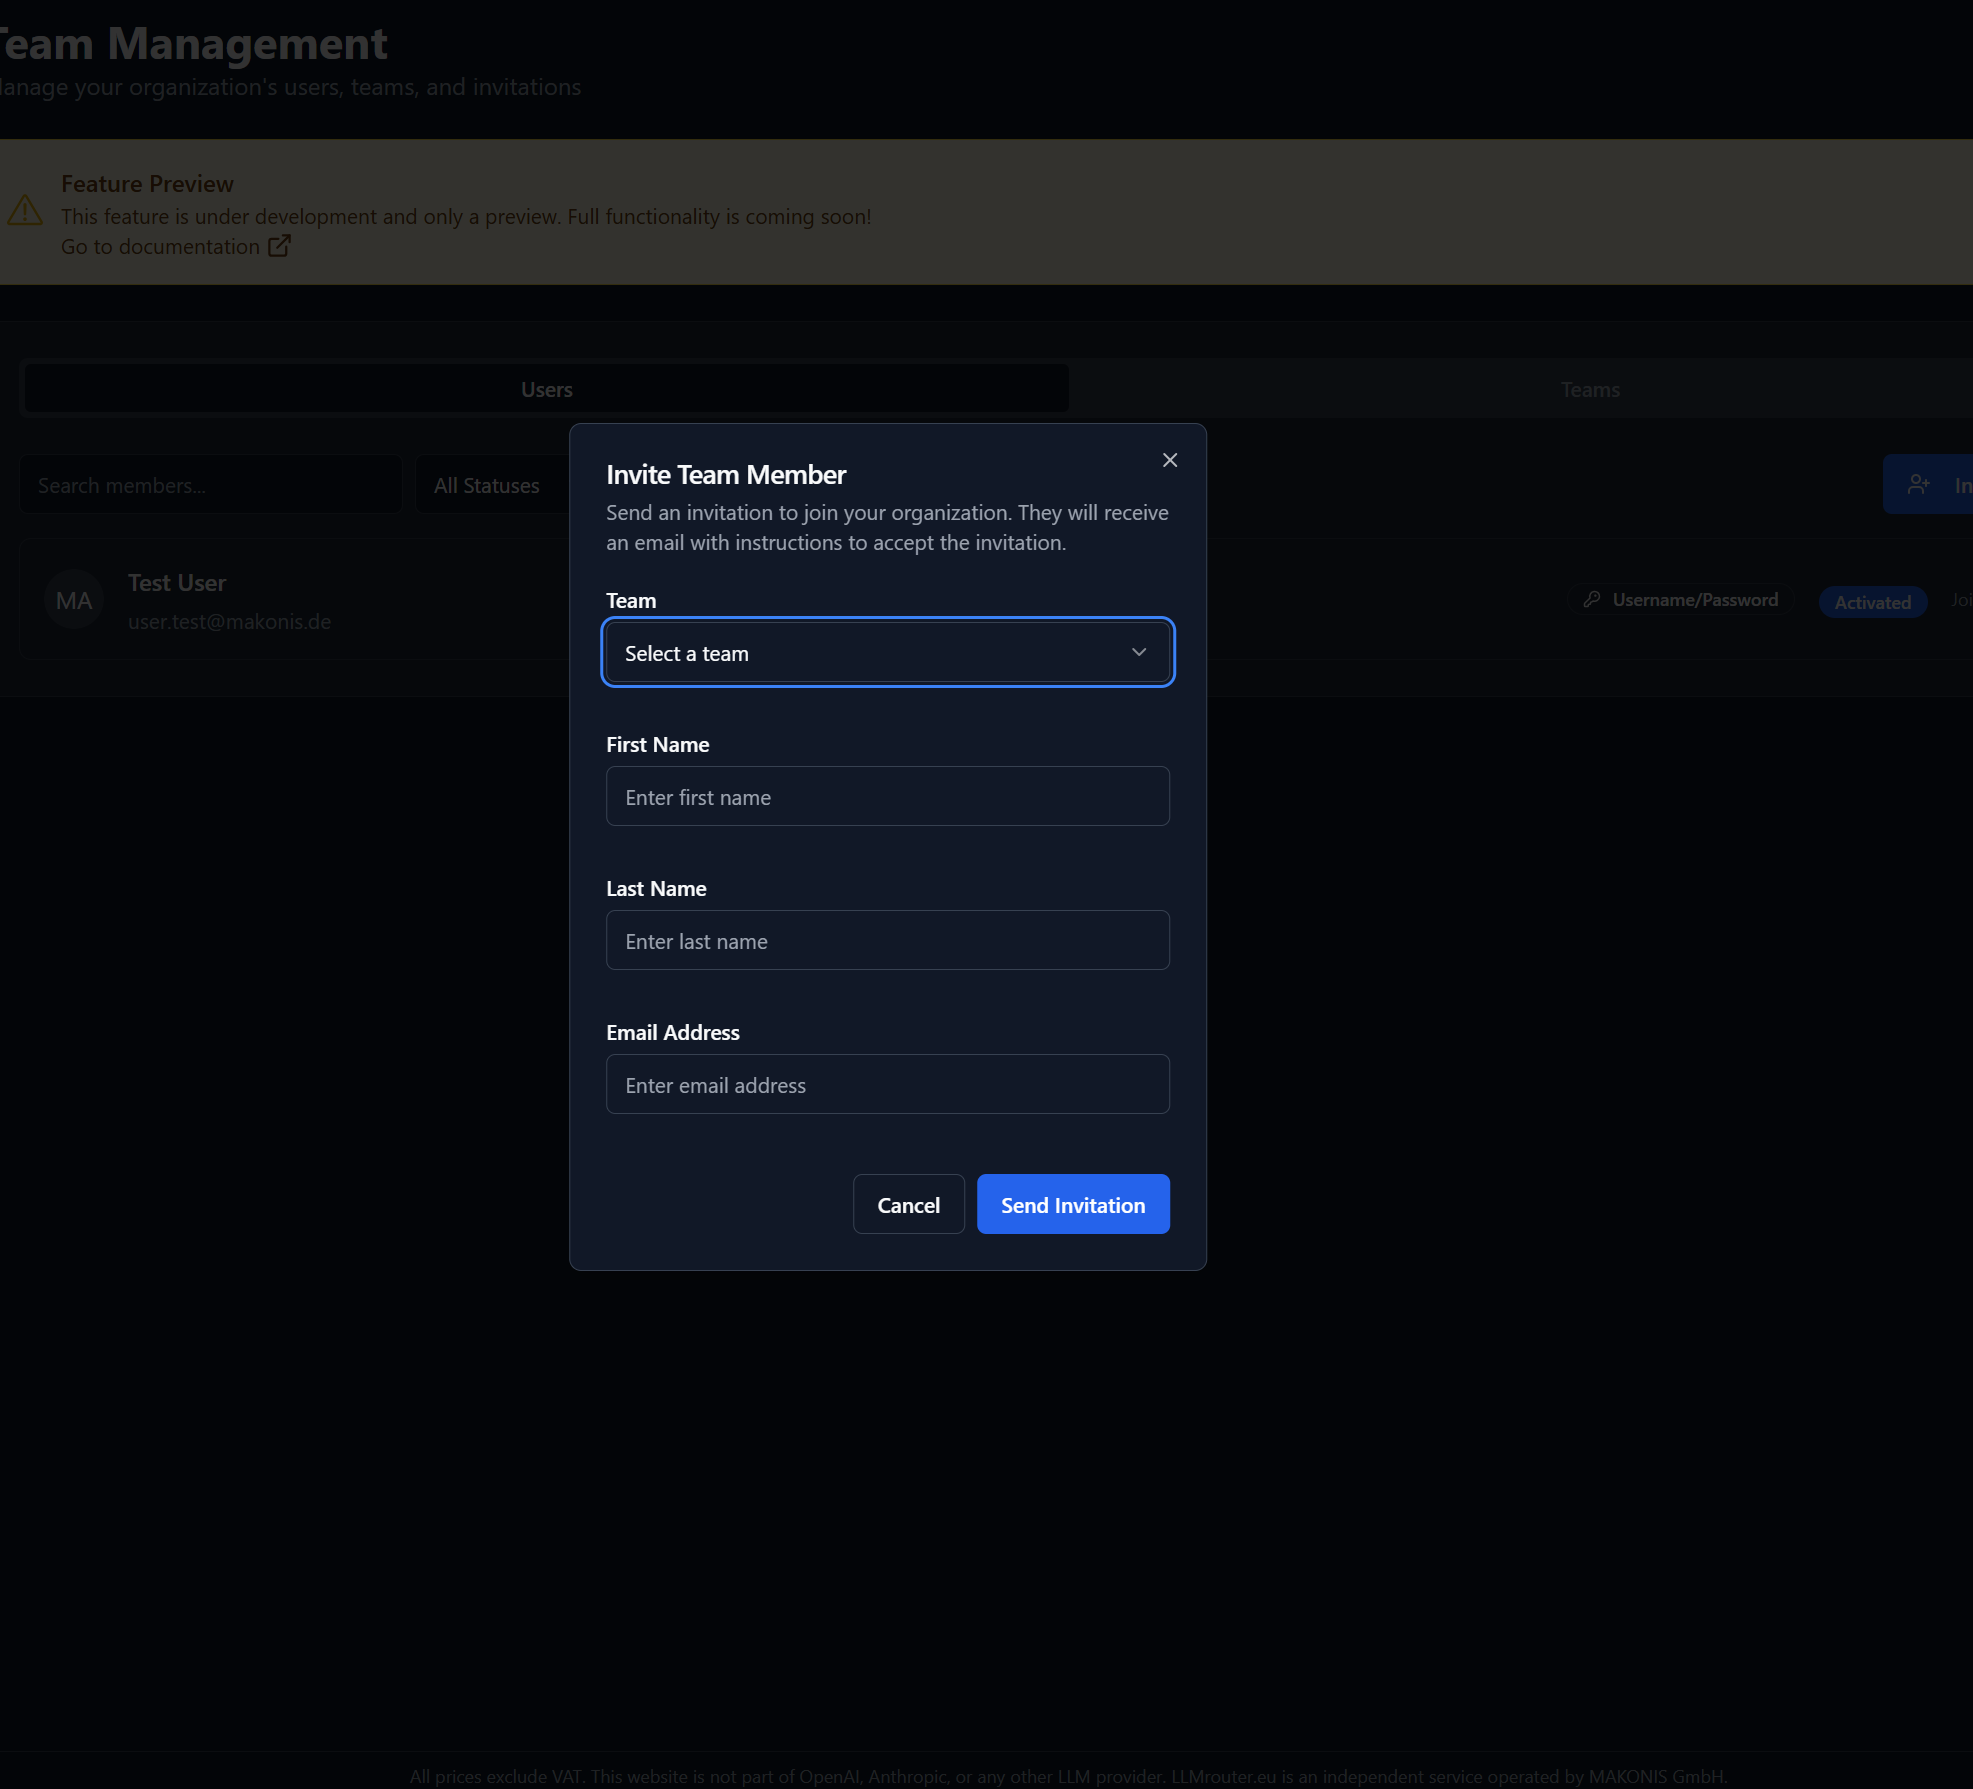This screenshot has height=1789, width=1973.
Task: Click the Cancel button
Action: 908,1204
